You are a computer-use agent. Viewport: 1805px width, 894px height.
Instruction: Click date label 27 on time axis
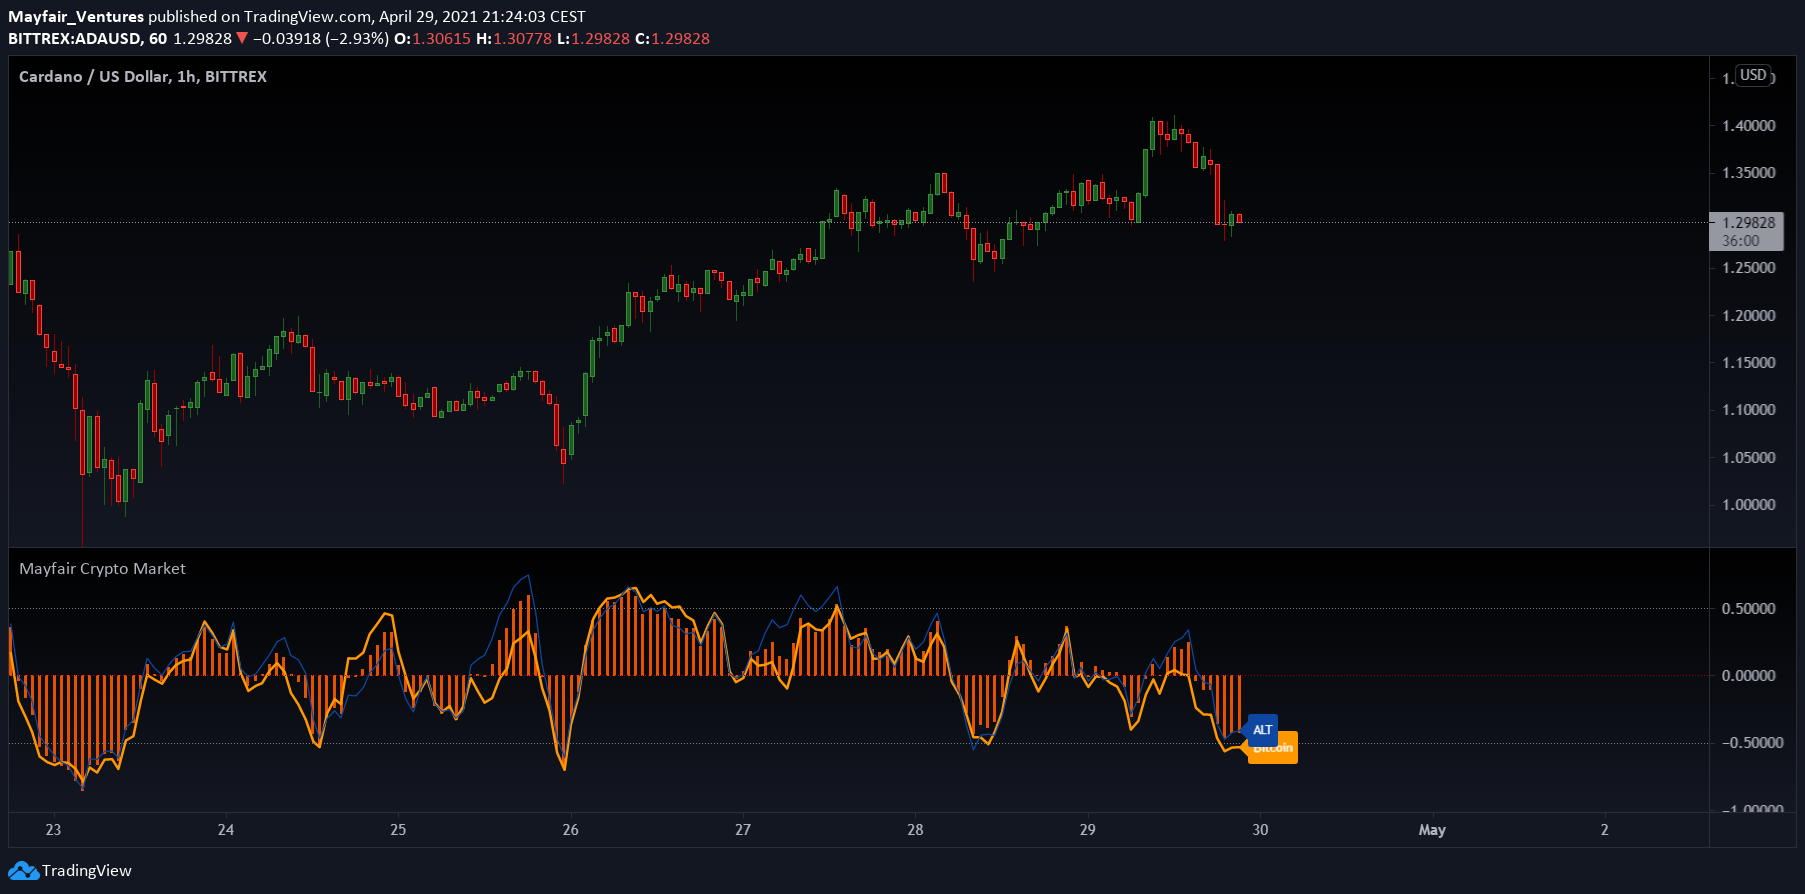coord(743,830)
